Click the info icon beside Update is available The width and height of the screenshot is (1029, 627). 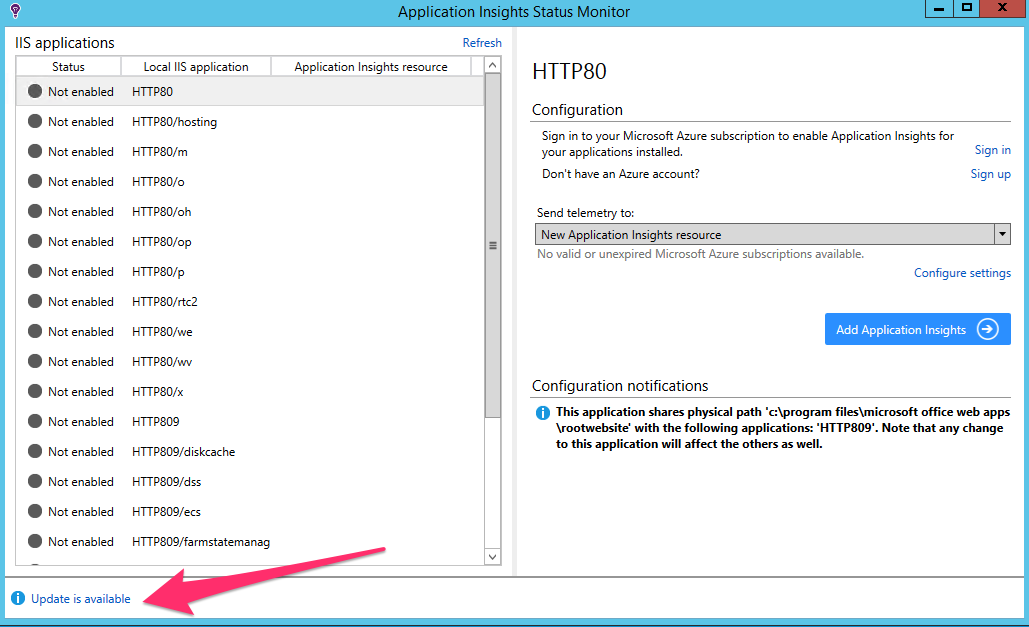pyautogui.click(x=17, y=599)
